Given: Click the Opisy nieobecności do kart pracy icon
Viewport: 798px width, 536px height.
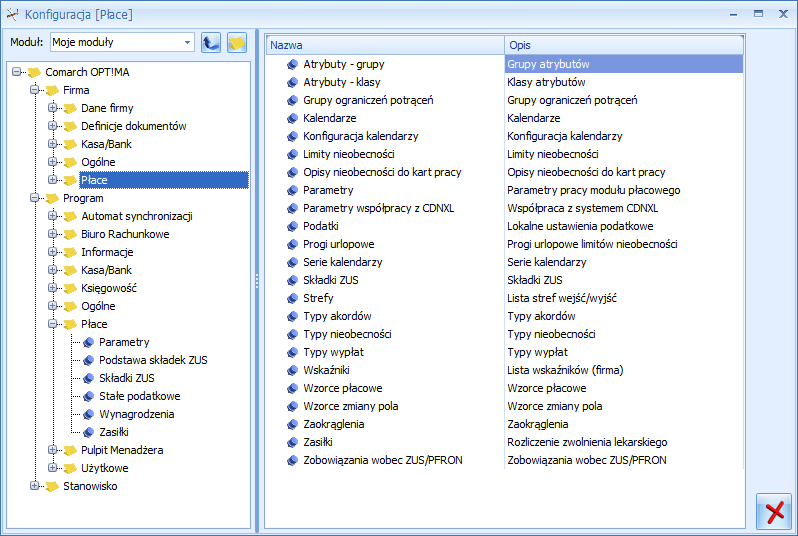Looking at the screenshot, I should pyautogui.click(x=292, y=172).
